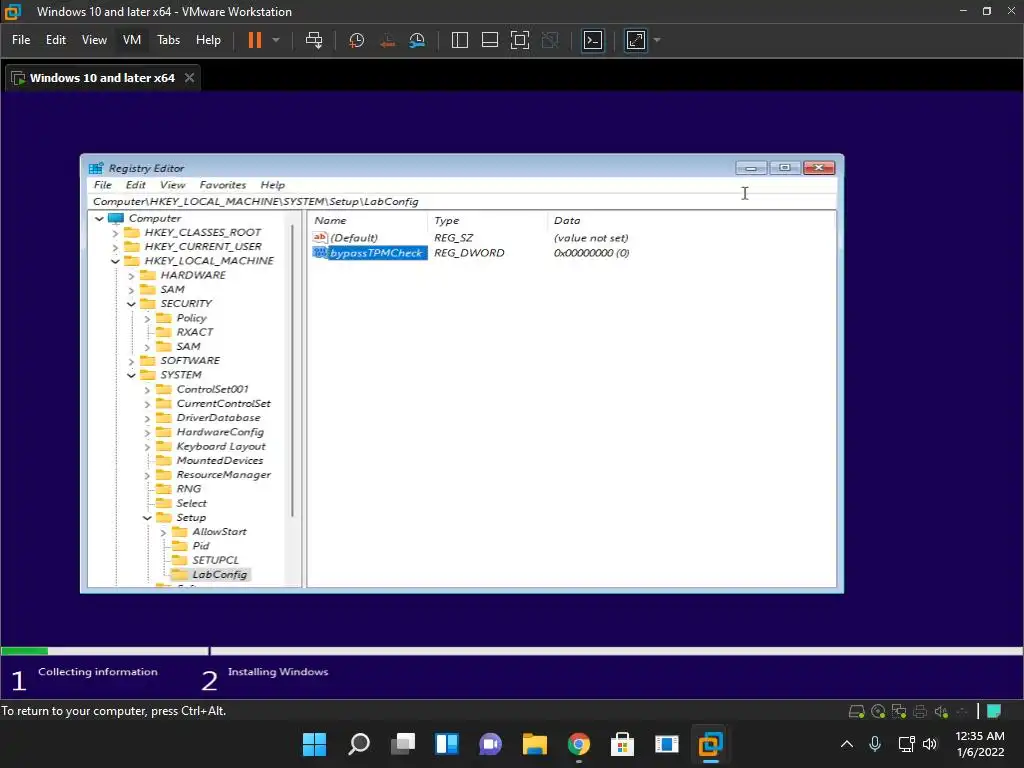Select the LabConfig key in tree
Viewport: 1024px width, 768px height.
pos(219,575)
